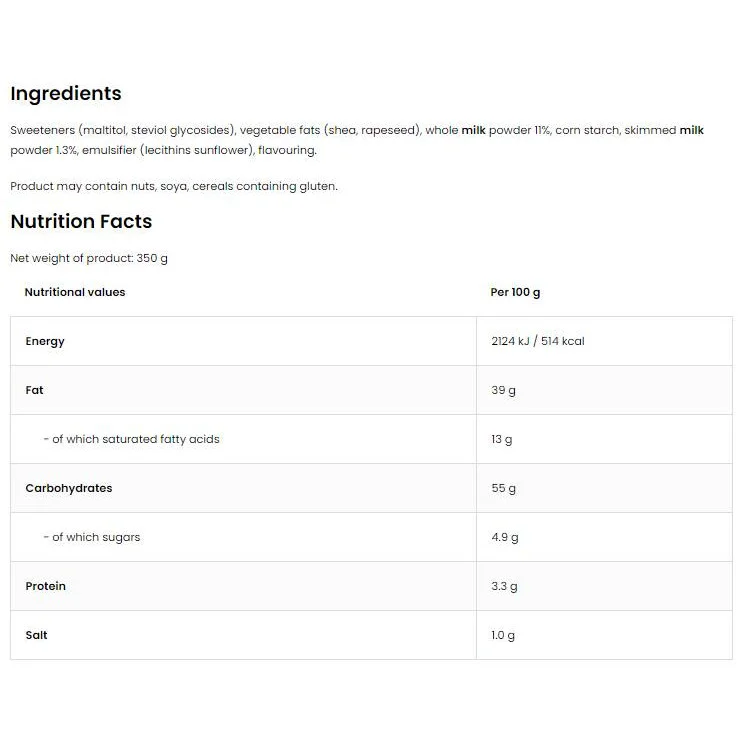The width and height of the screenshot is (741, 741).
Task: Select the Salt row label
Action: pos(36,635)
